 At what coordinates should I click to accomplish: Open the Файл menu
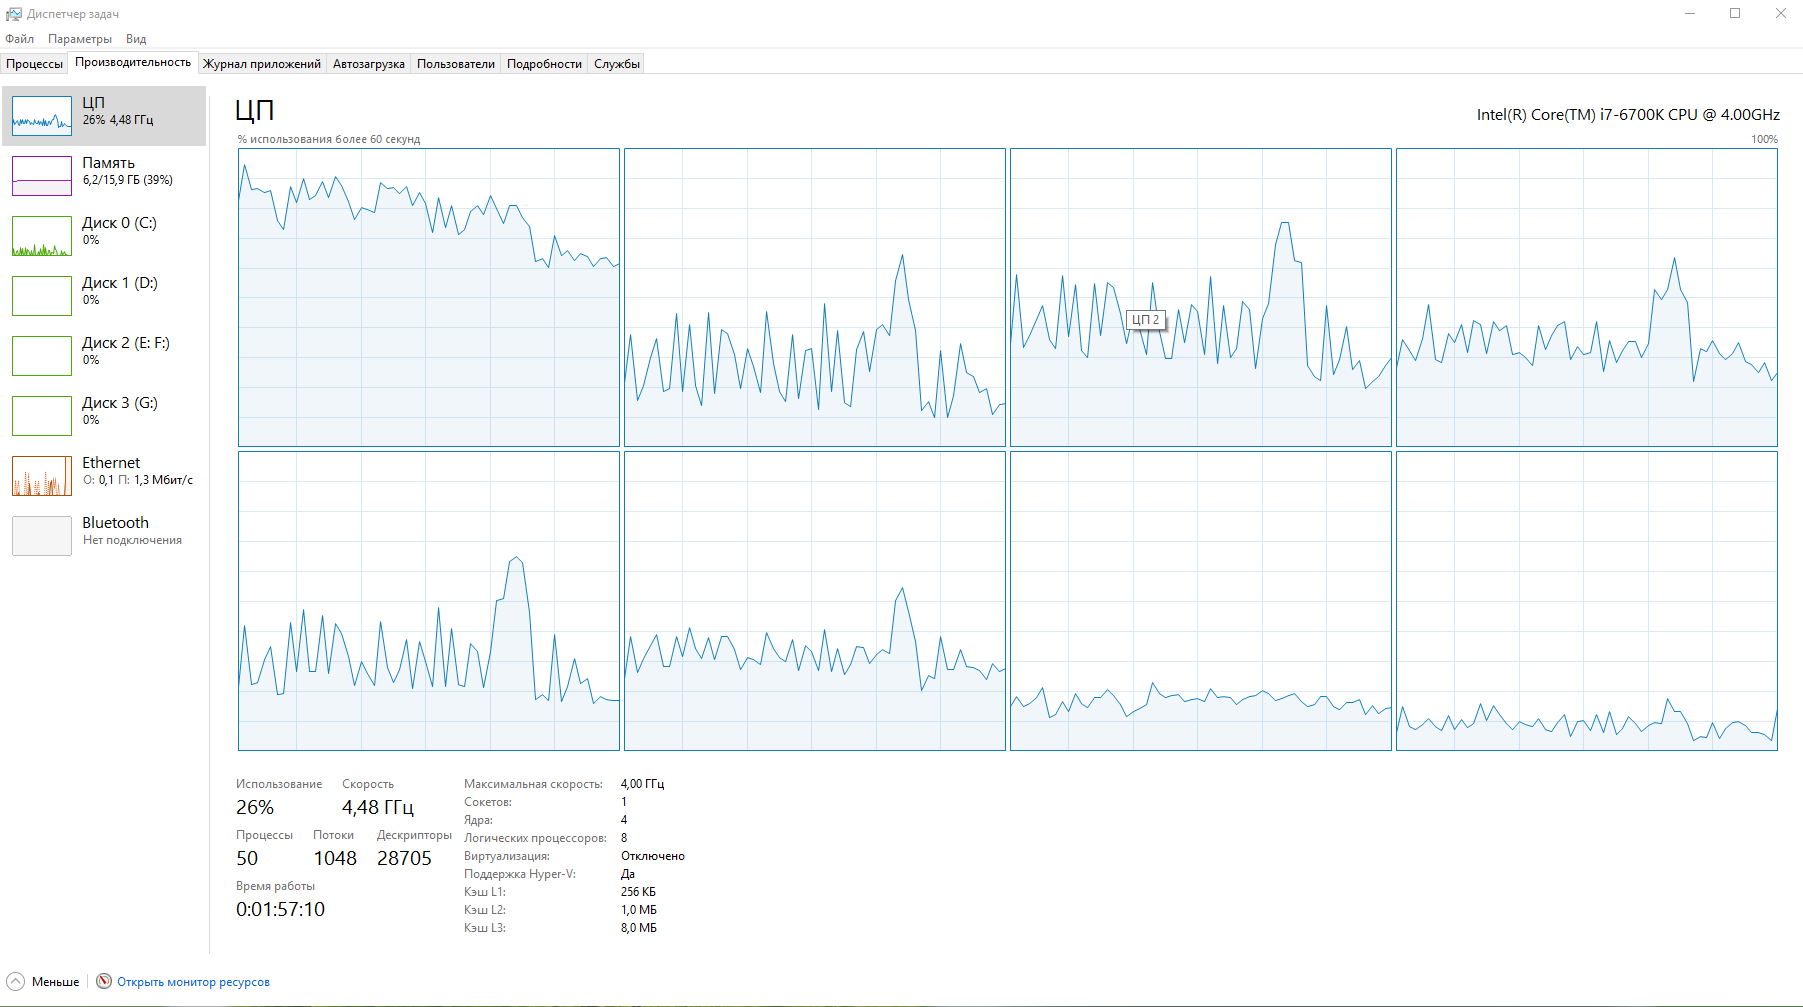(x=19, y=39)
